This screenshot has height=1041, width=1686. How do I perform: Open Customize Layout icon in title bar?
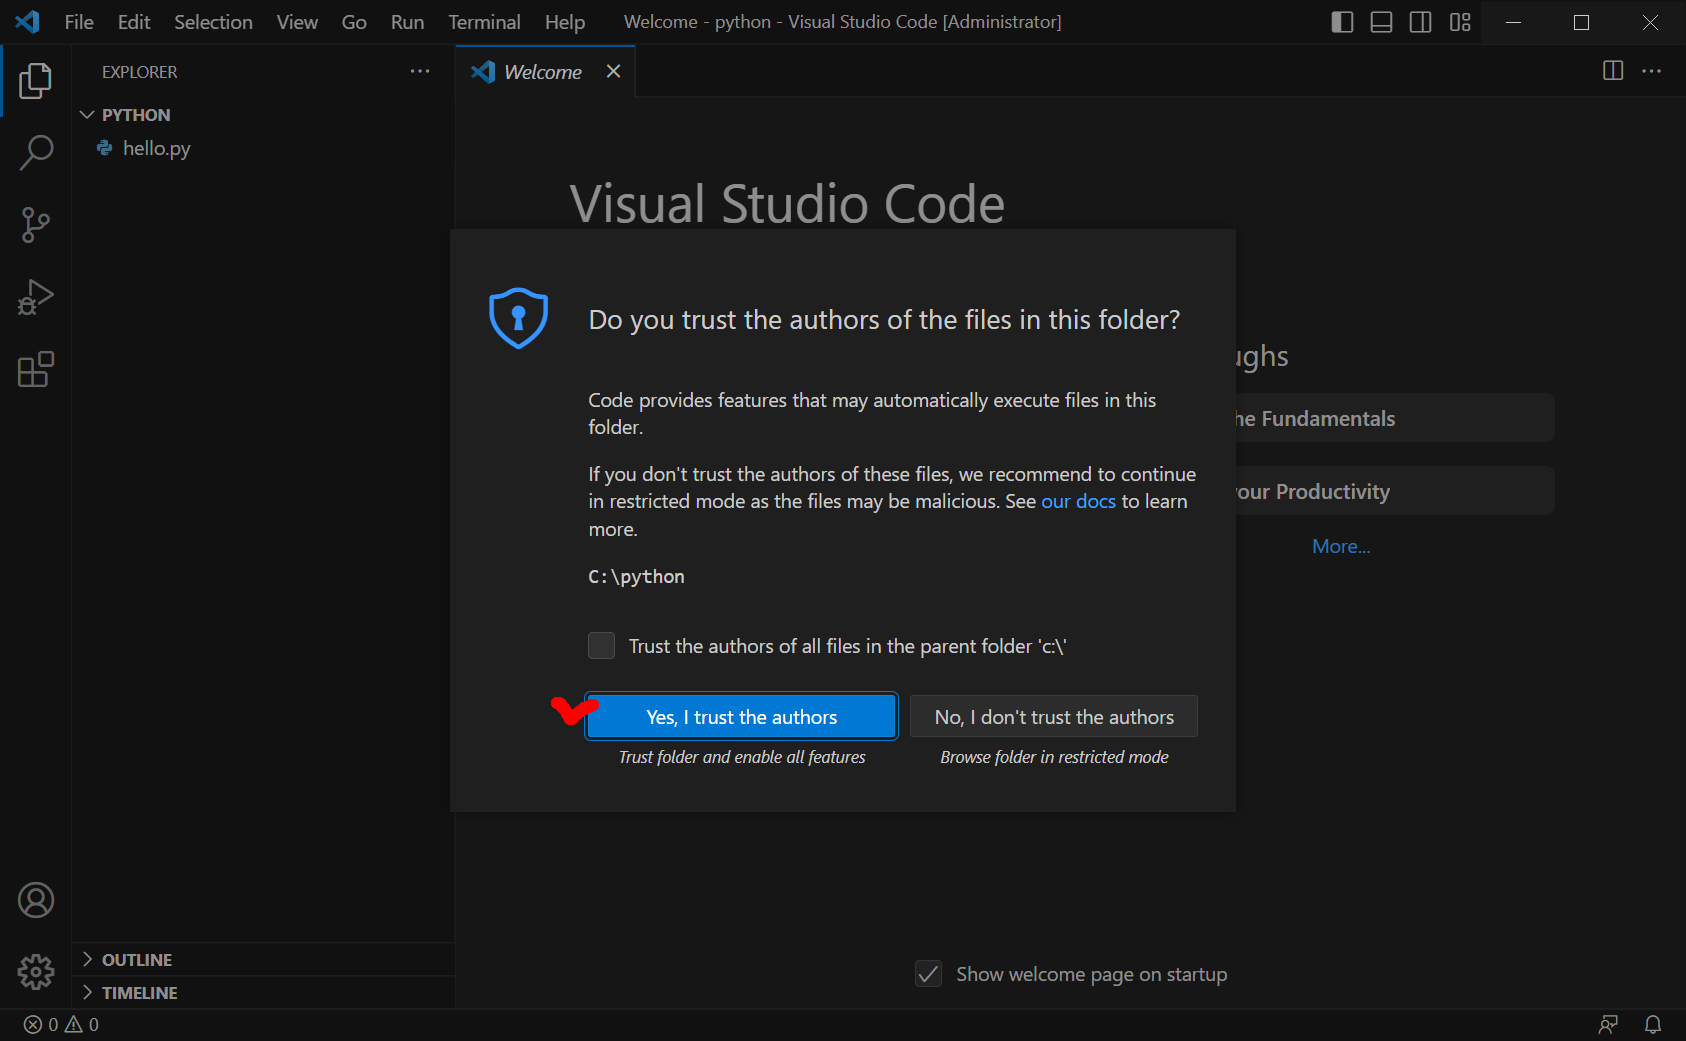(1460, 22)
